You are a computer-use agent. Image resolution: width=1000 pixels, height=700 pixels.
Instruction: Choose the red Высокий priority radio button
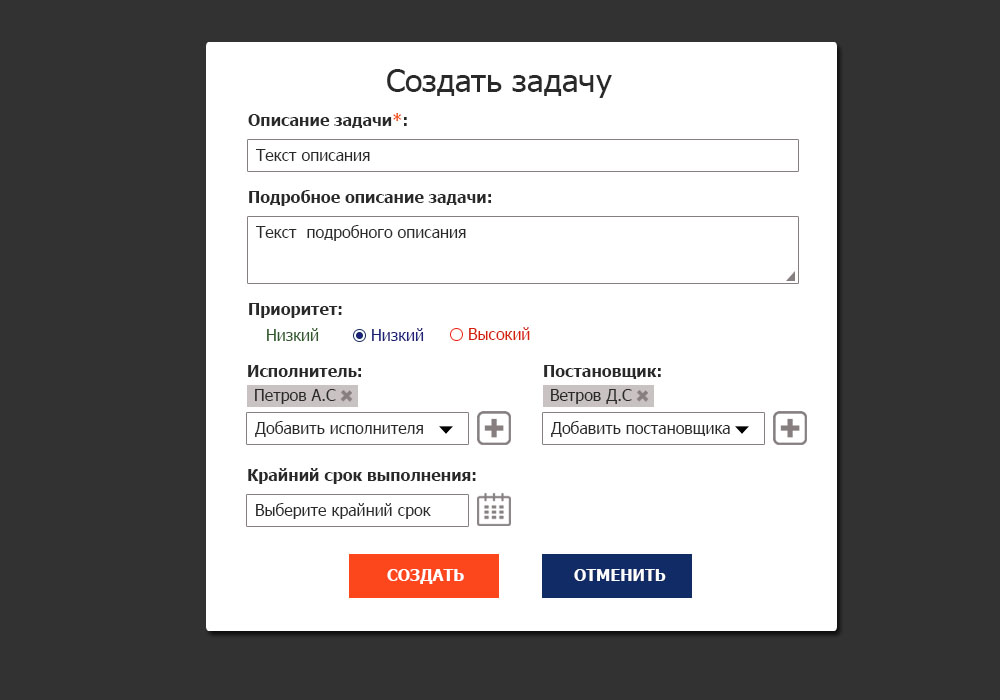coord(457,336)
